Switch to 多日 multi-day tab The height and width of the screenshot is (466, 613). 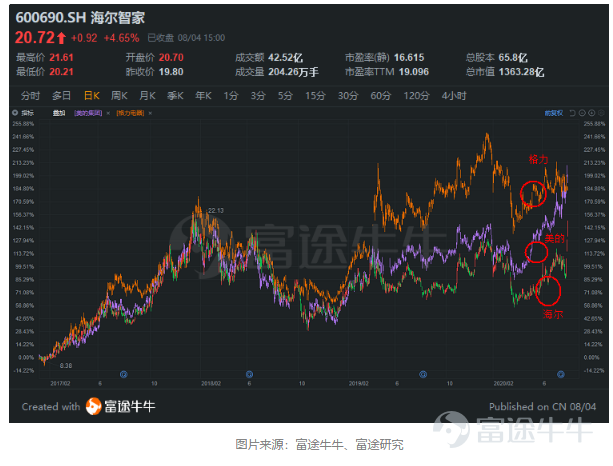coord(61,96)
